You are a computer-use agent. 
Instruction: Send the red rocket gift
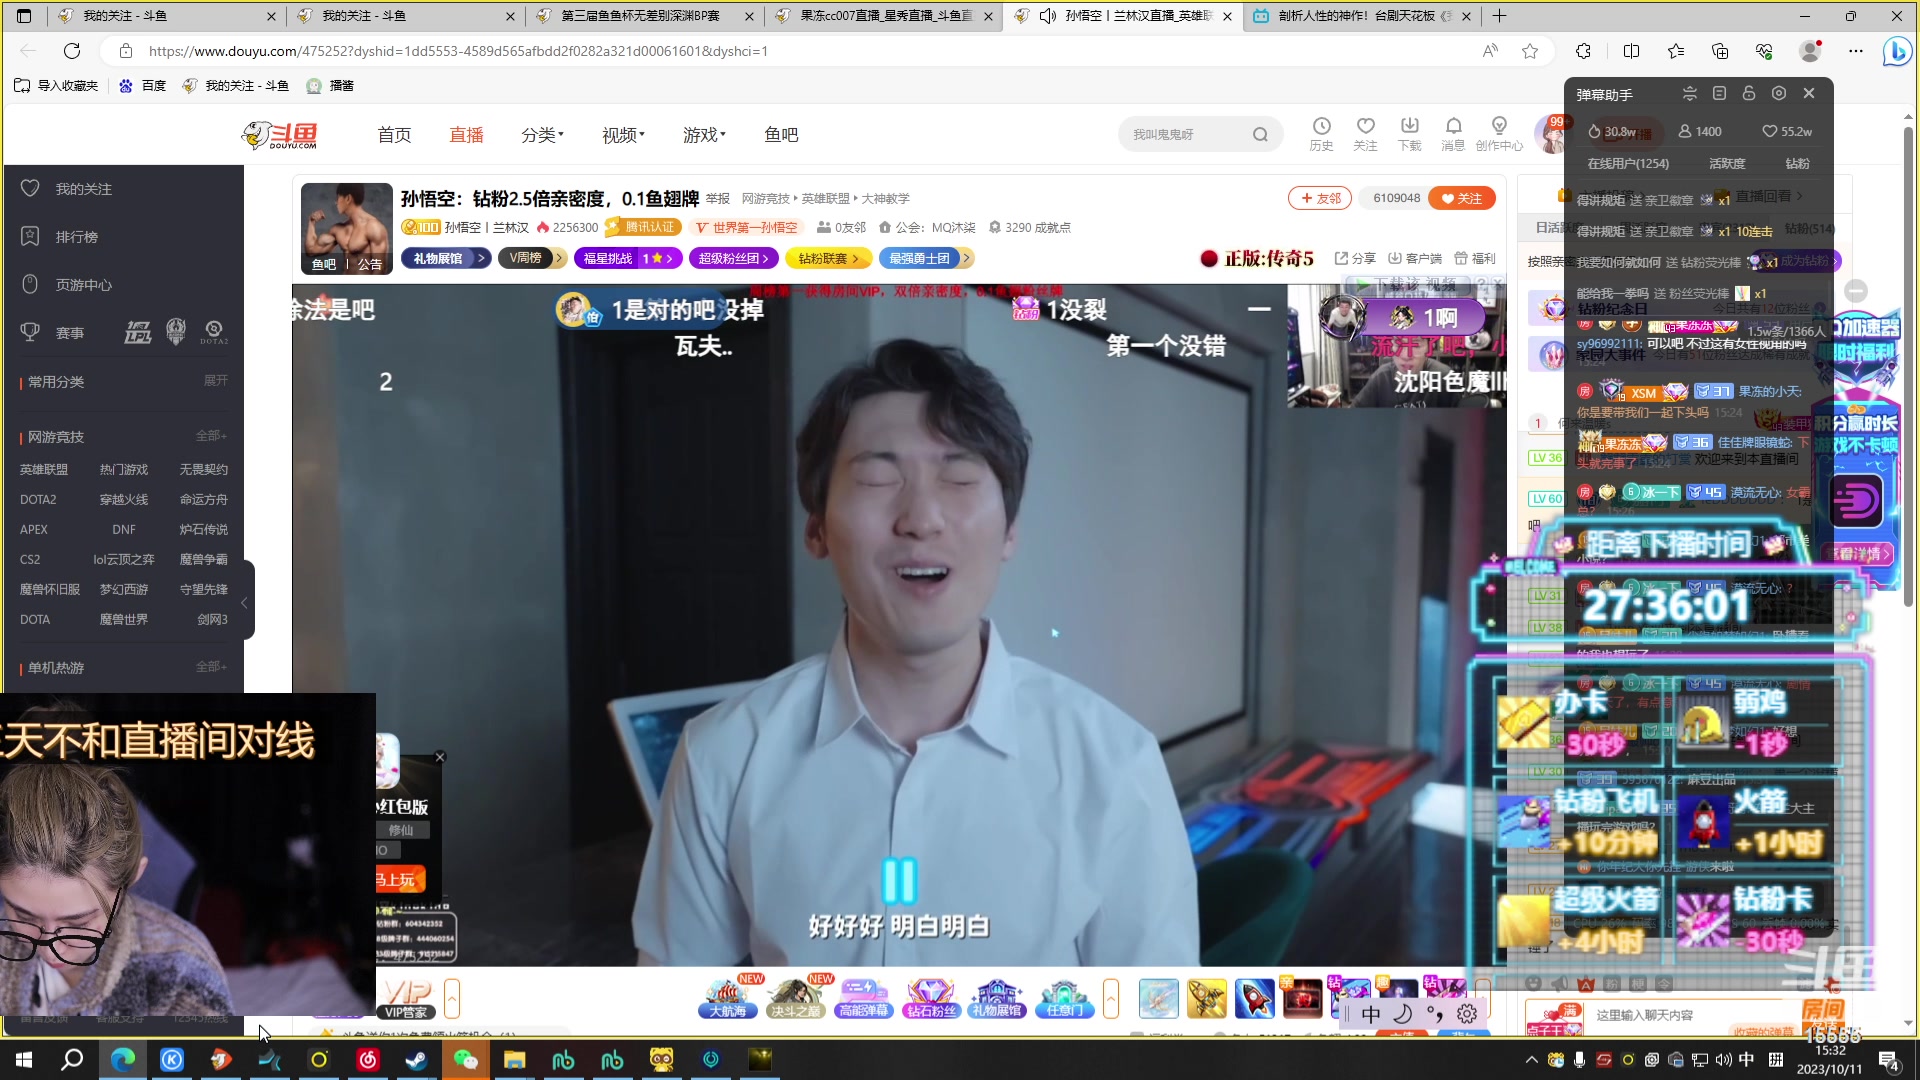point(1254,998)
